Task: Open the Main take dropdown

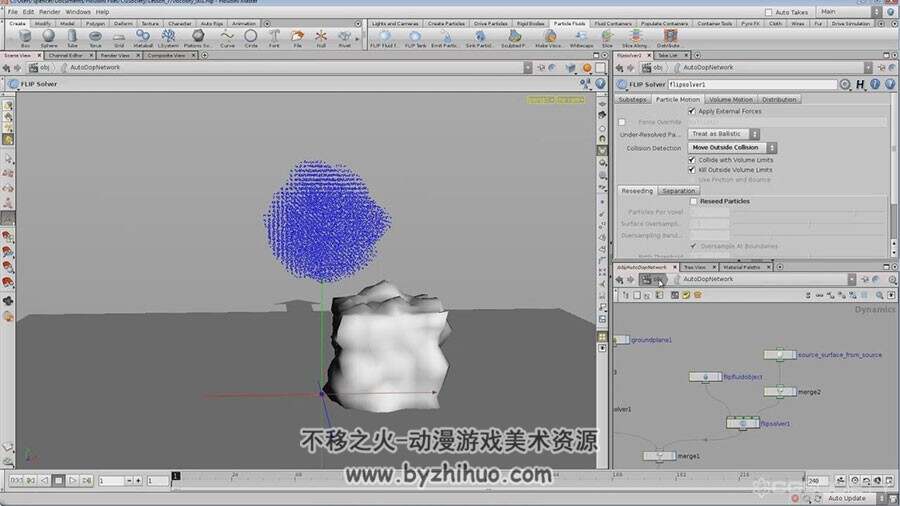Action: pyautogui.click(x=849, y=11)
